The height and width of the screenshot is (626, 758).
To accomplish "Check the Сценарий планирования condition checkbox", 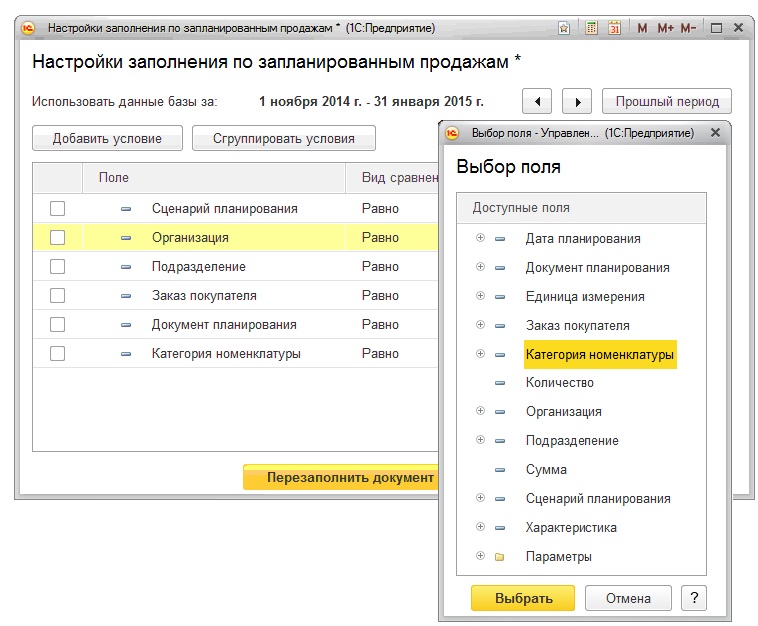I will click(x=58, y=209).
